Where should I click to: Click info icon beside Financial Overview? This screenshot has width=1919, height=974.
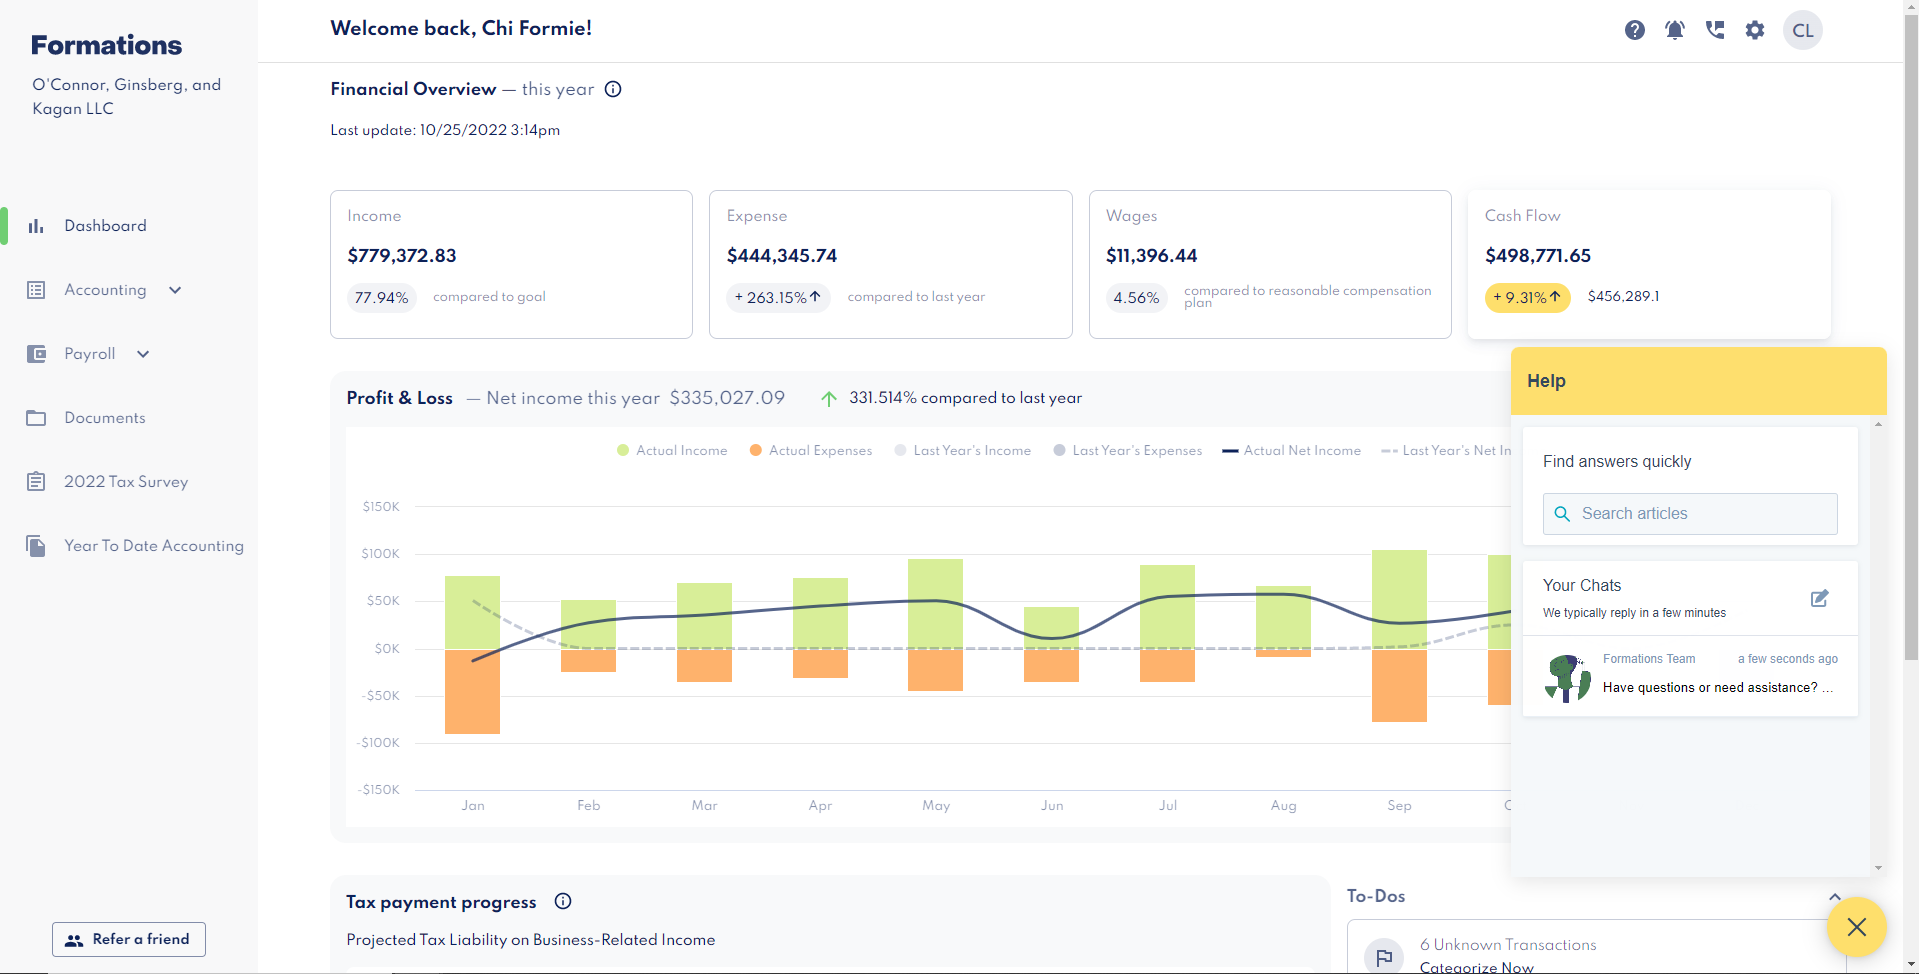613,89
